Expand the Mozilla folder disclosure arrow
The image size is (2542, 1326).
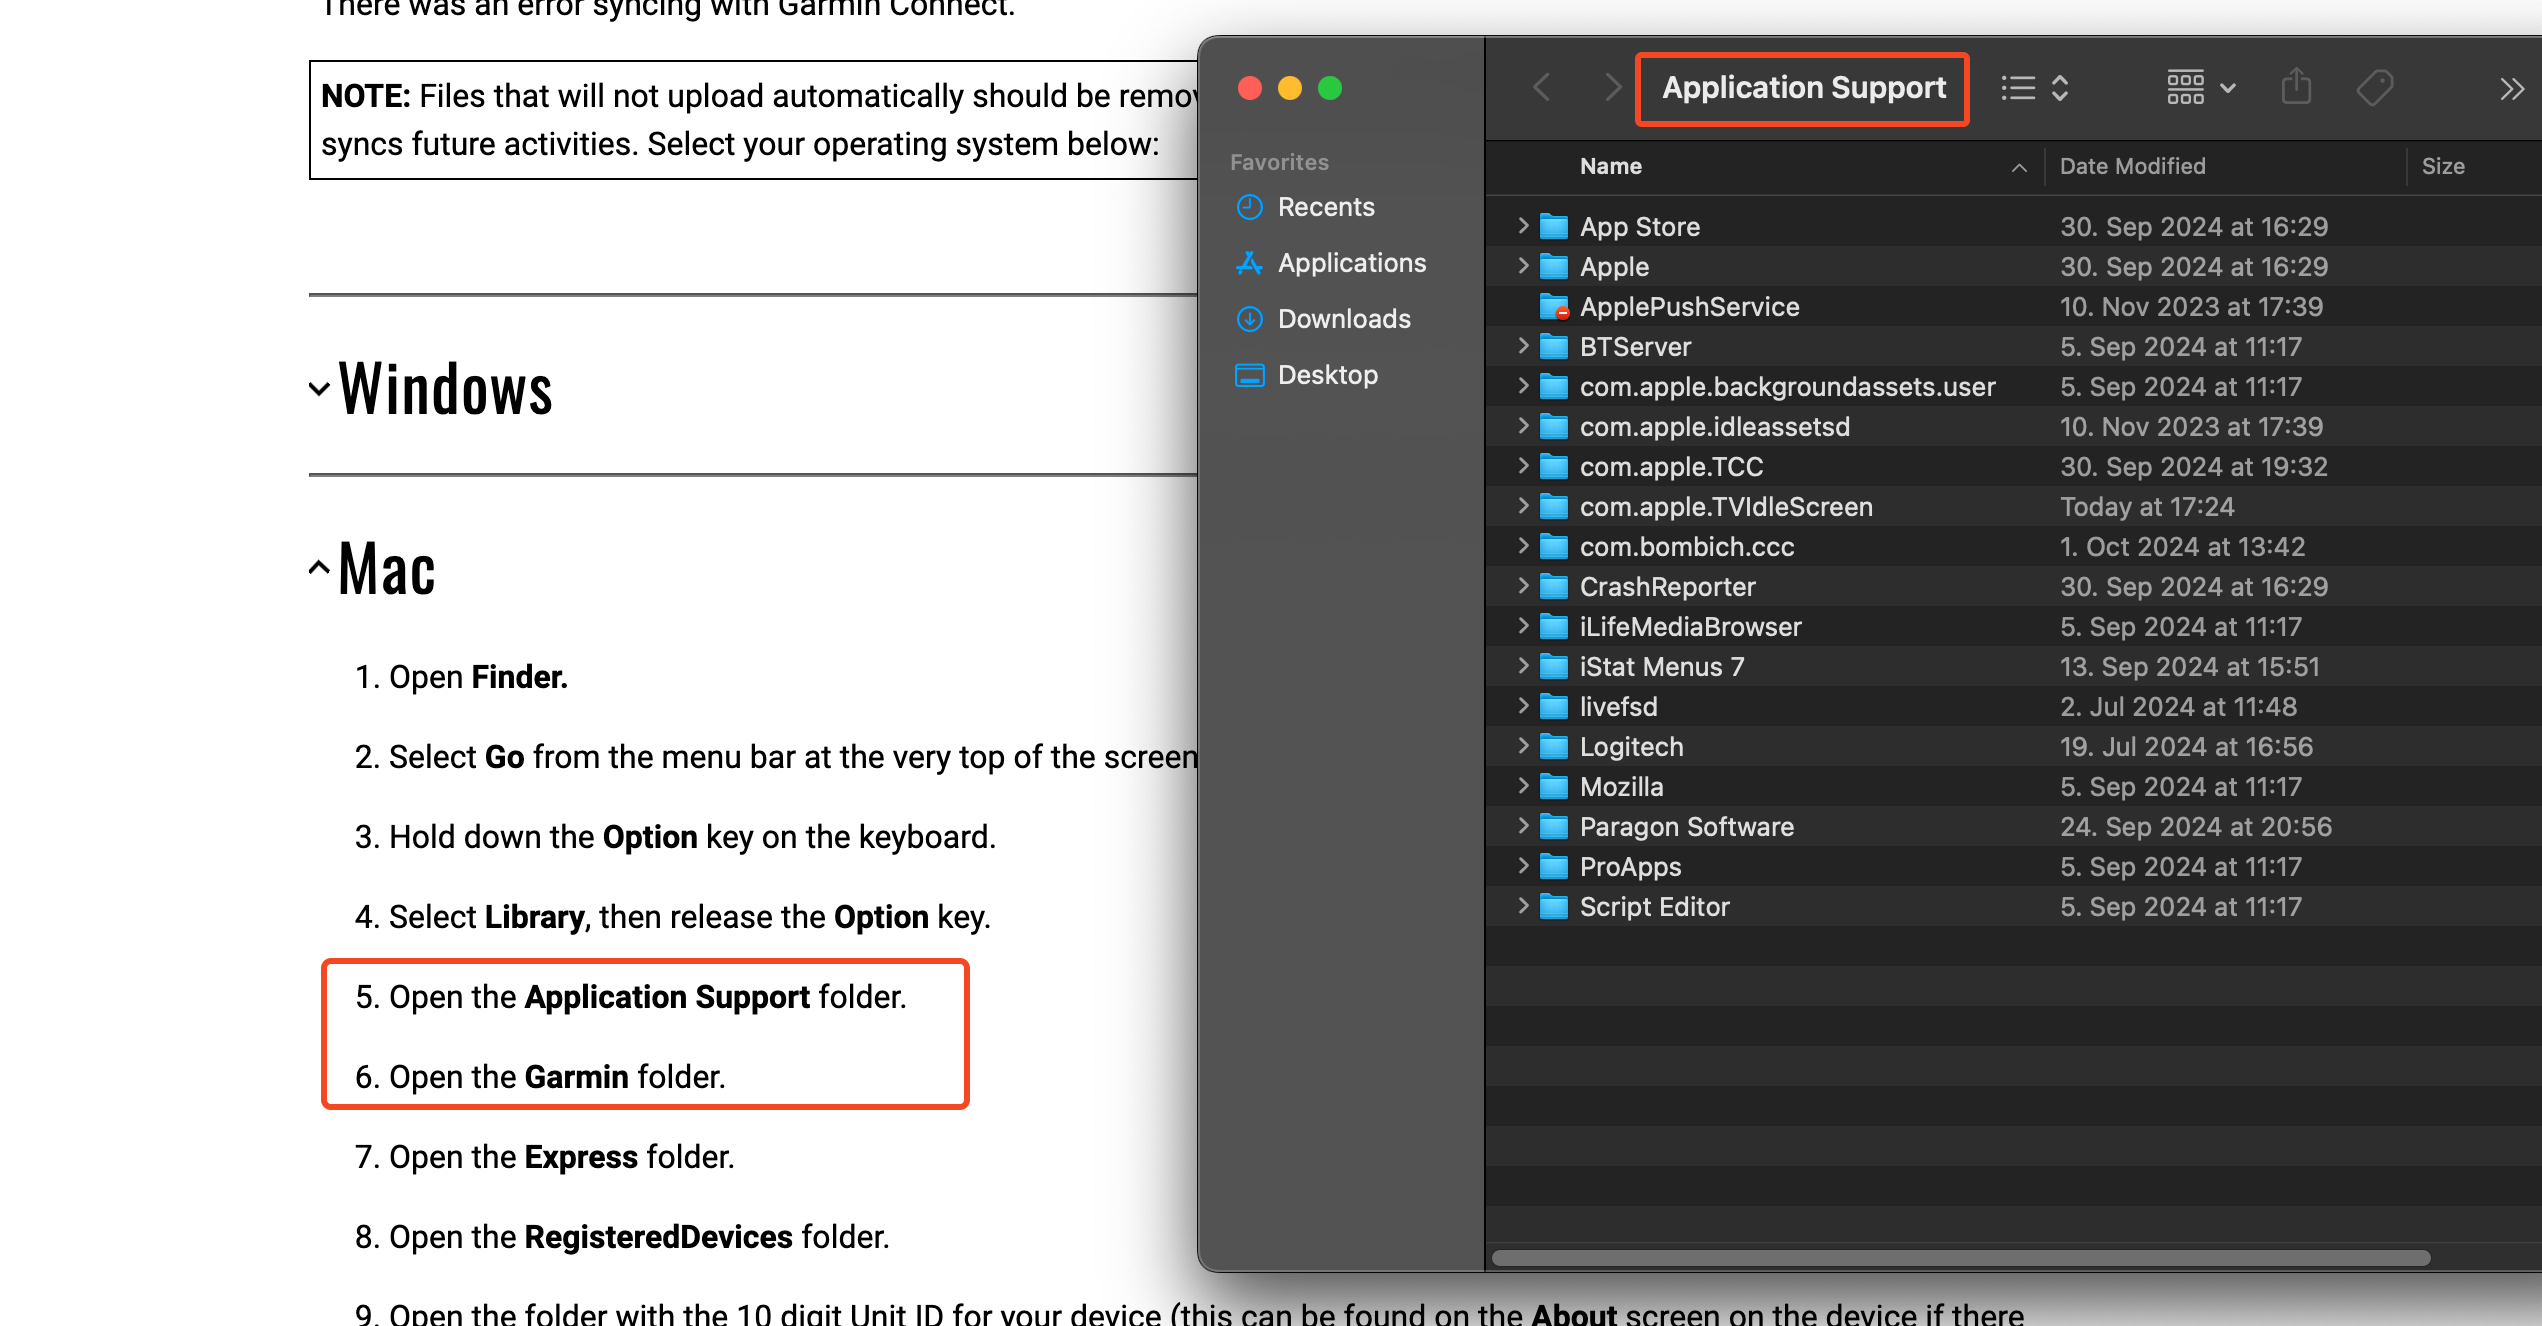click(x=1523, y=786)
